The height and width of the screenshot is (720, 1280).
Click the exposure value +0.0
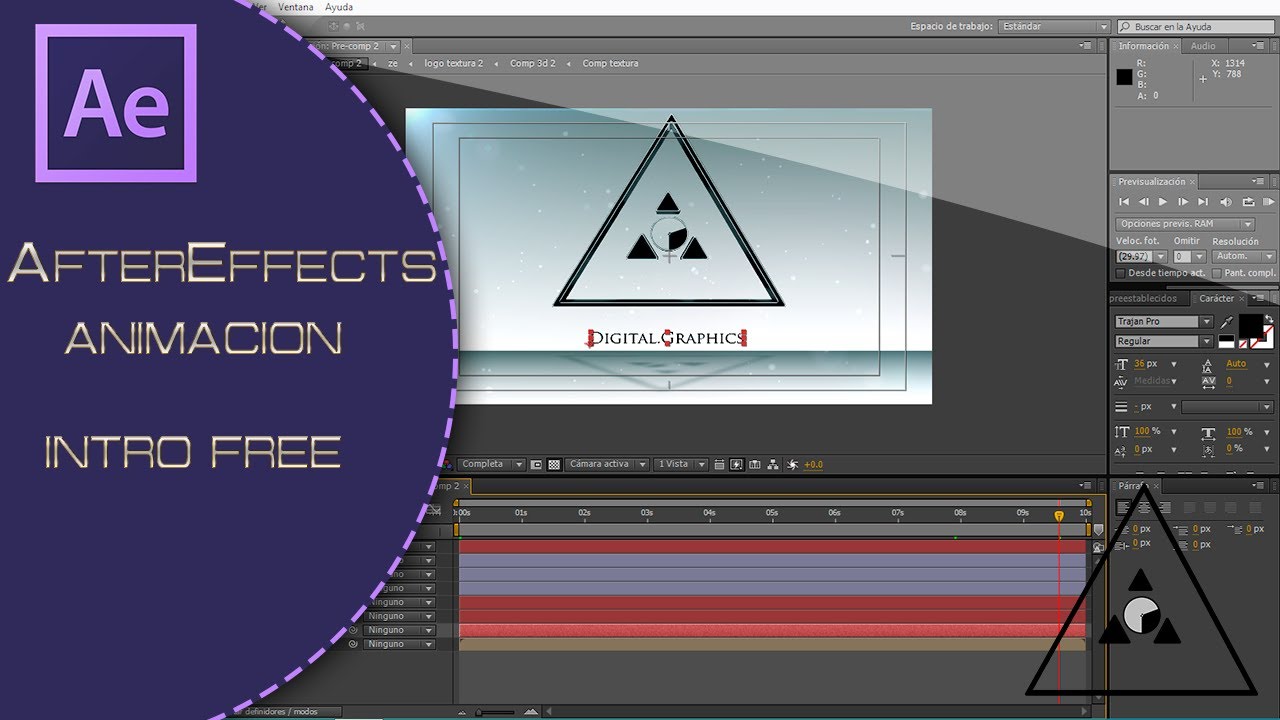coord(813,464)
